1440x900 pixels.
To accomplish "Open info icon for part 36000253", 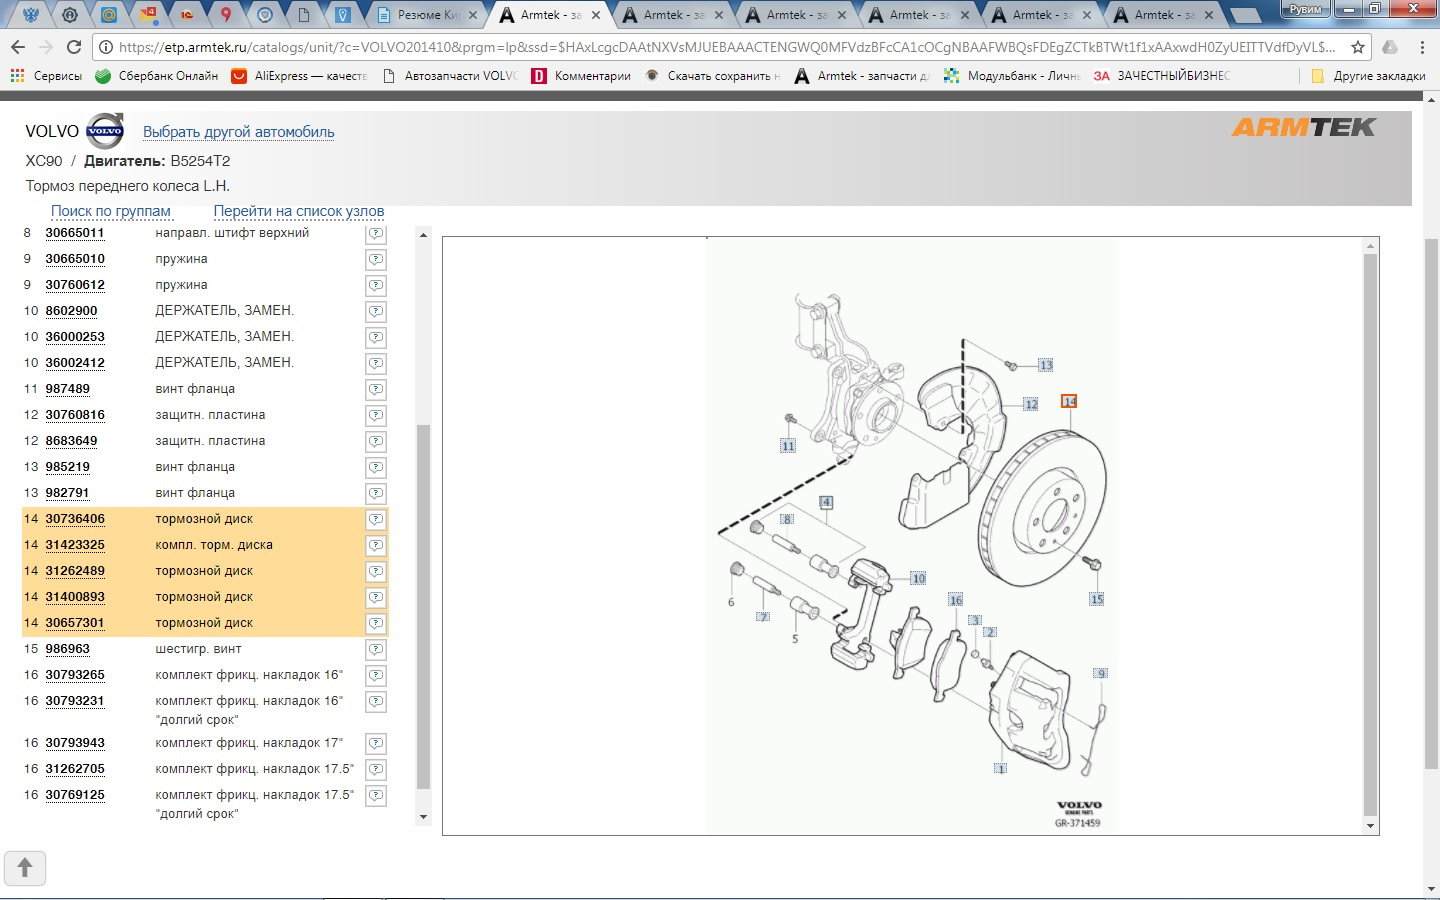I will tap(376, 337).
